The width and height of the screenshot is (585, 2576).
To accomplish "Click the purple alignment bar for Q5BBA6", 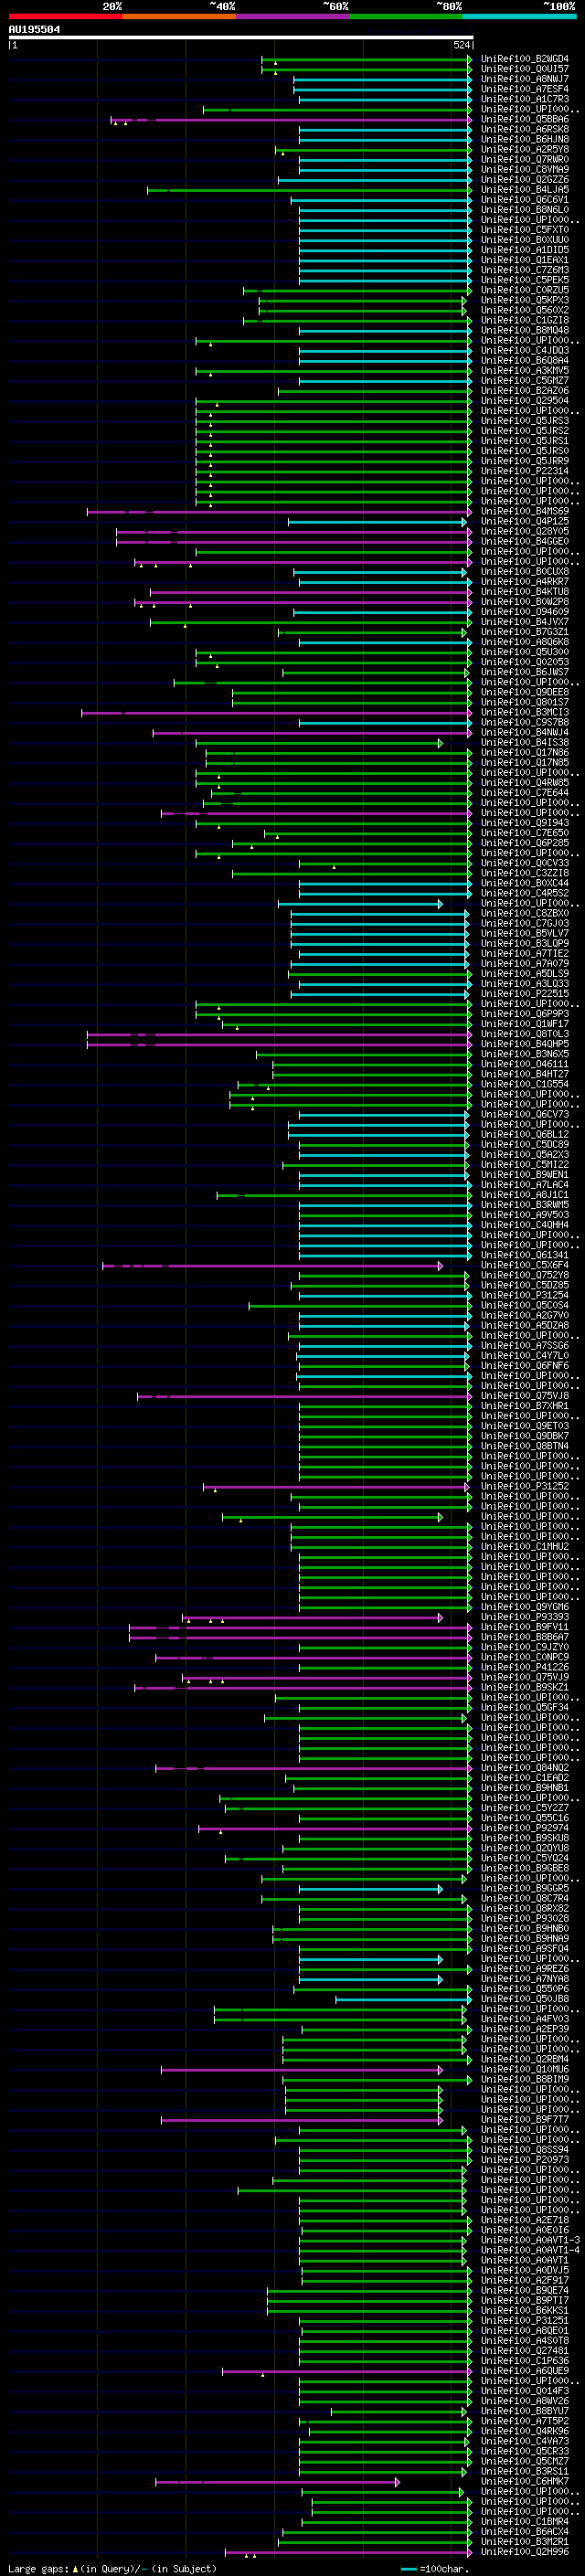I will click(290, 120).
